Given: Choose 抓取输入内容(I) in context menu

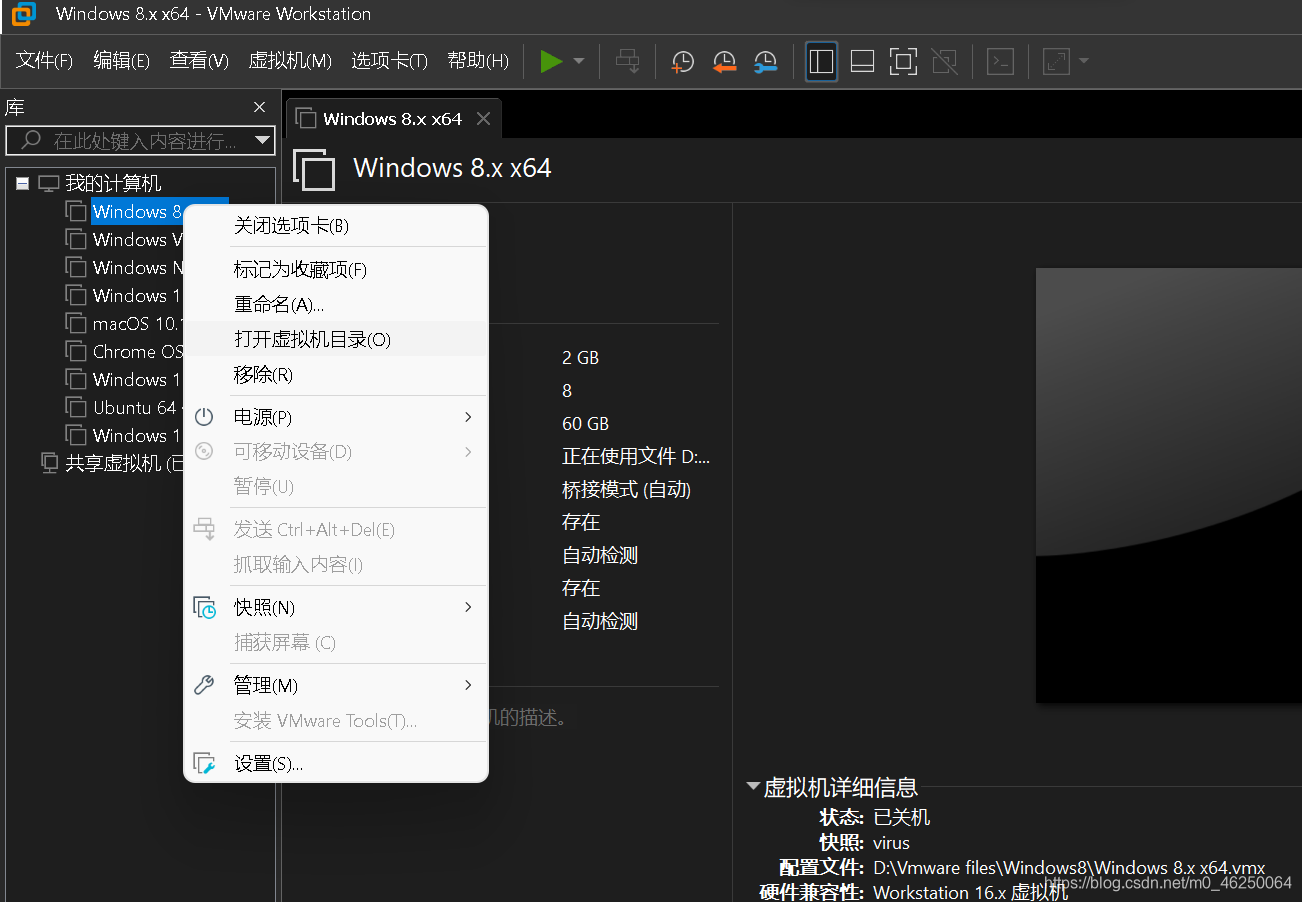Looking at the screenshot, I should click(x=336, y=564).
